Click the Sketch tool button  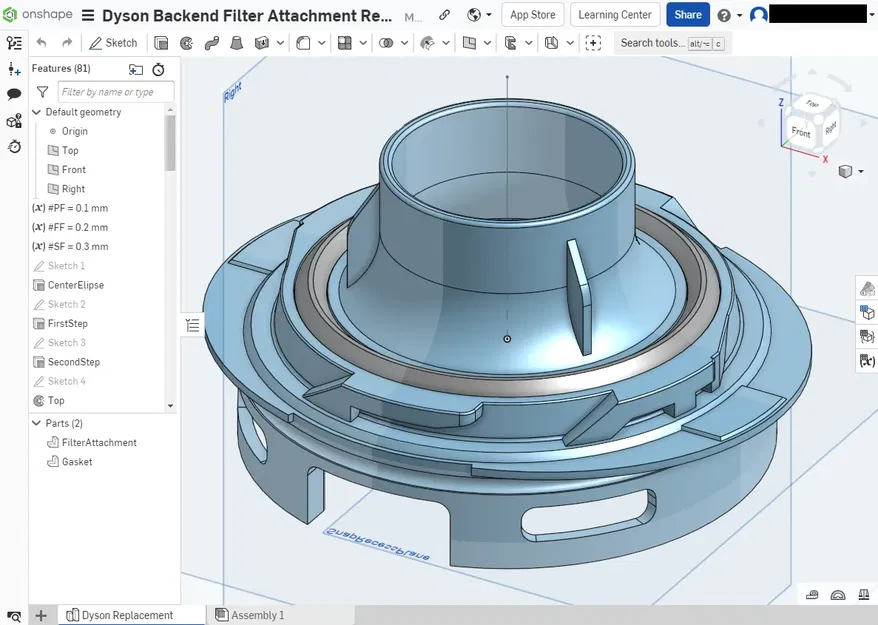tap(112, 43)
